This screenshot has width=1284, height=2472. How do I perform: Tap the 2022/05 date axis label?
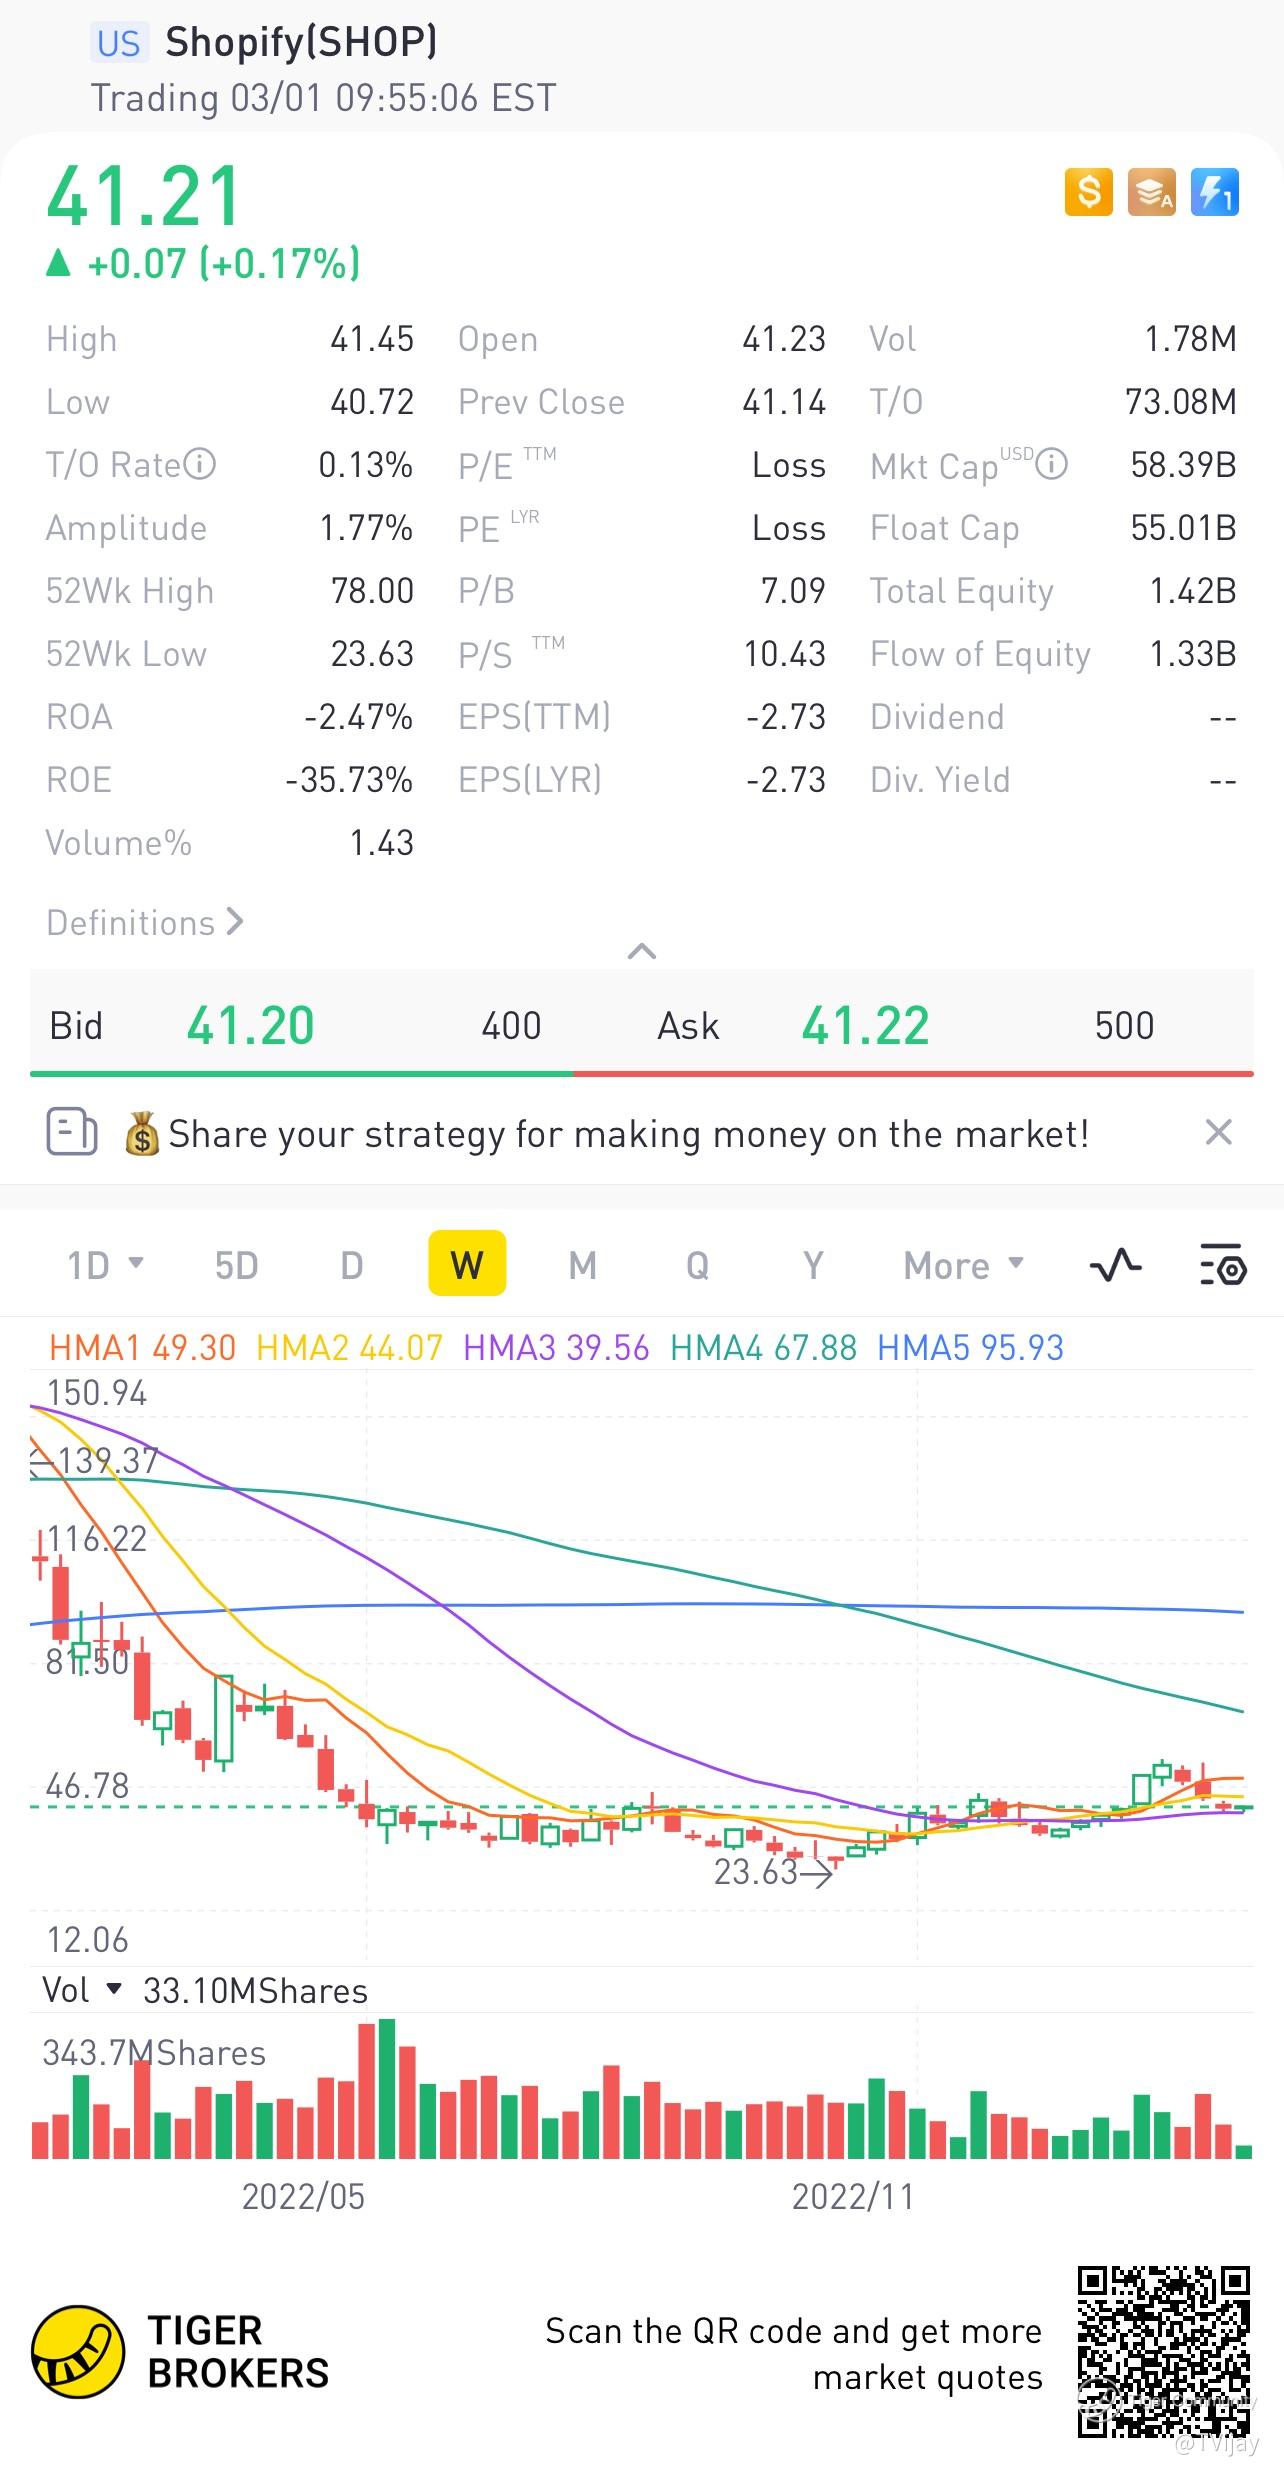[x=303, y=2196]
